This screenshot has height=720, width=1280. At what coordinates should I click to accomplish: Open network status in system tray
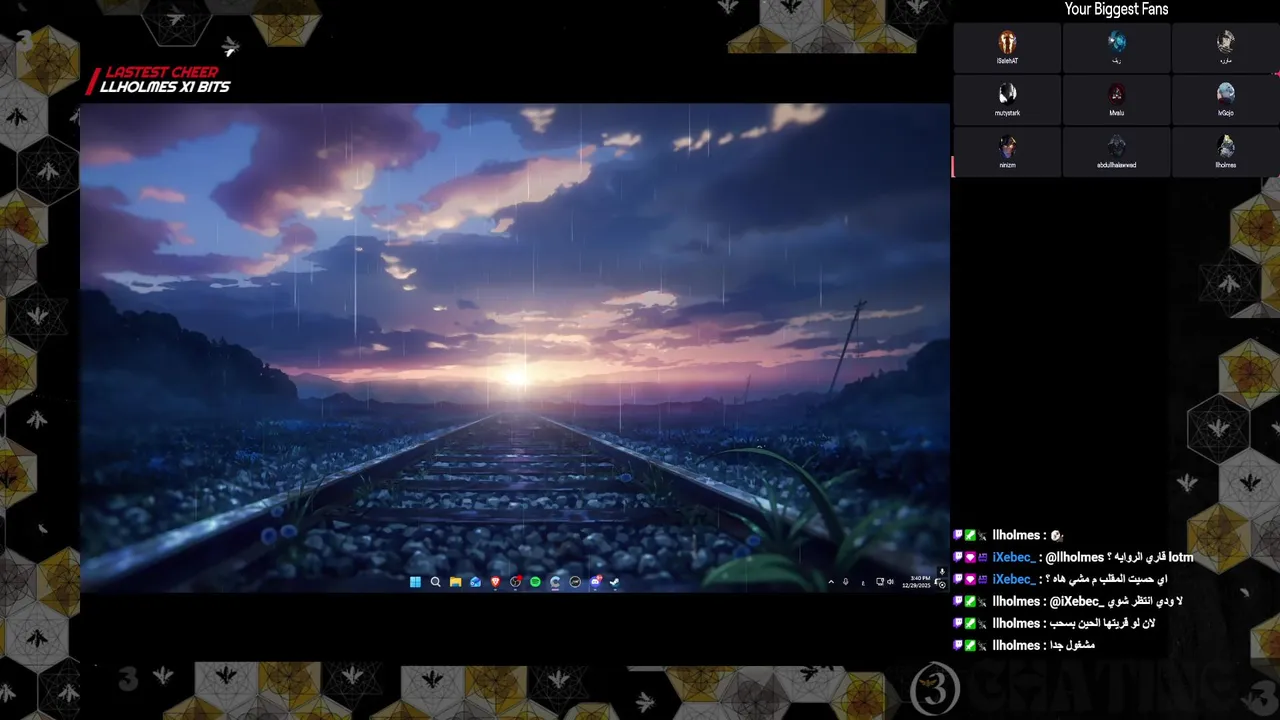880,582
